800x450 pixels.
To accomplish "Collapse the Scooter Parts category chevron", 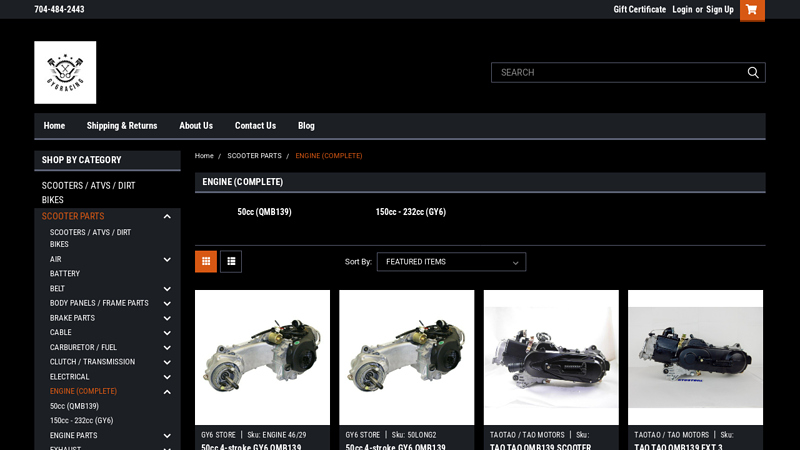I will [167, 216].
